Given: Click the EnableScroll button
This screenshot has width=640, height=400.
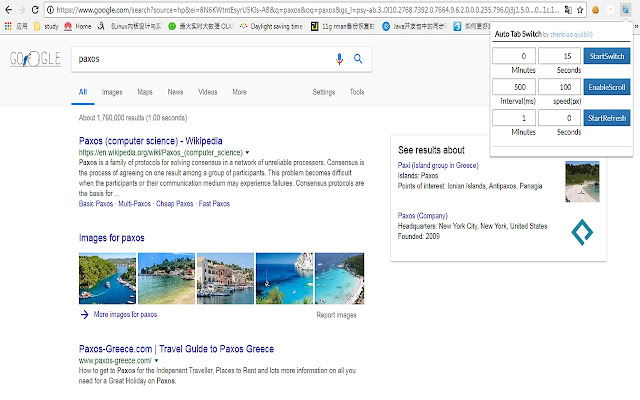Looking at the screenshot, I should coord(607,87).
